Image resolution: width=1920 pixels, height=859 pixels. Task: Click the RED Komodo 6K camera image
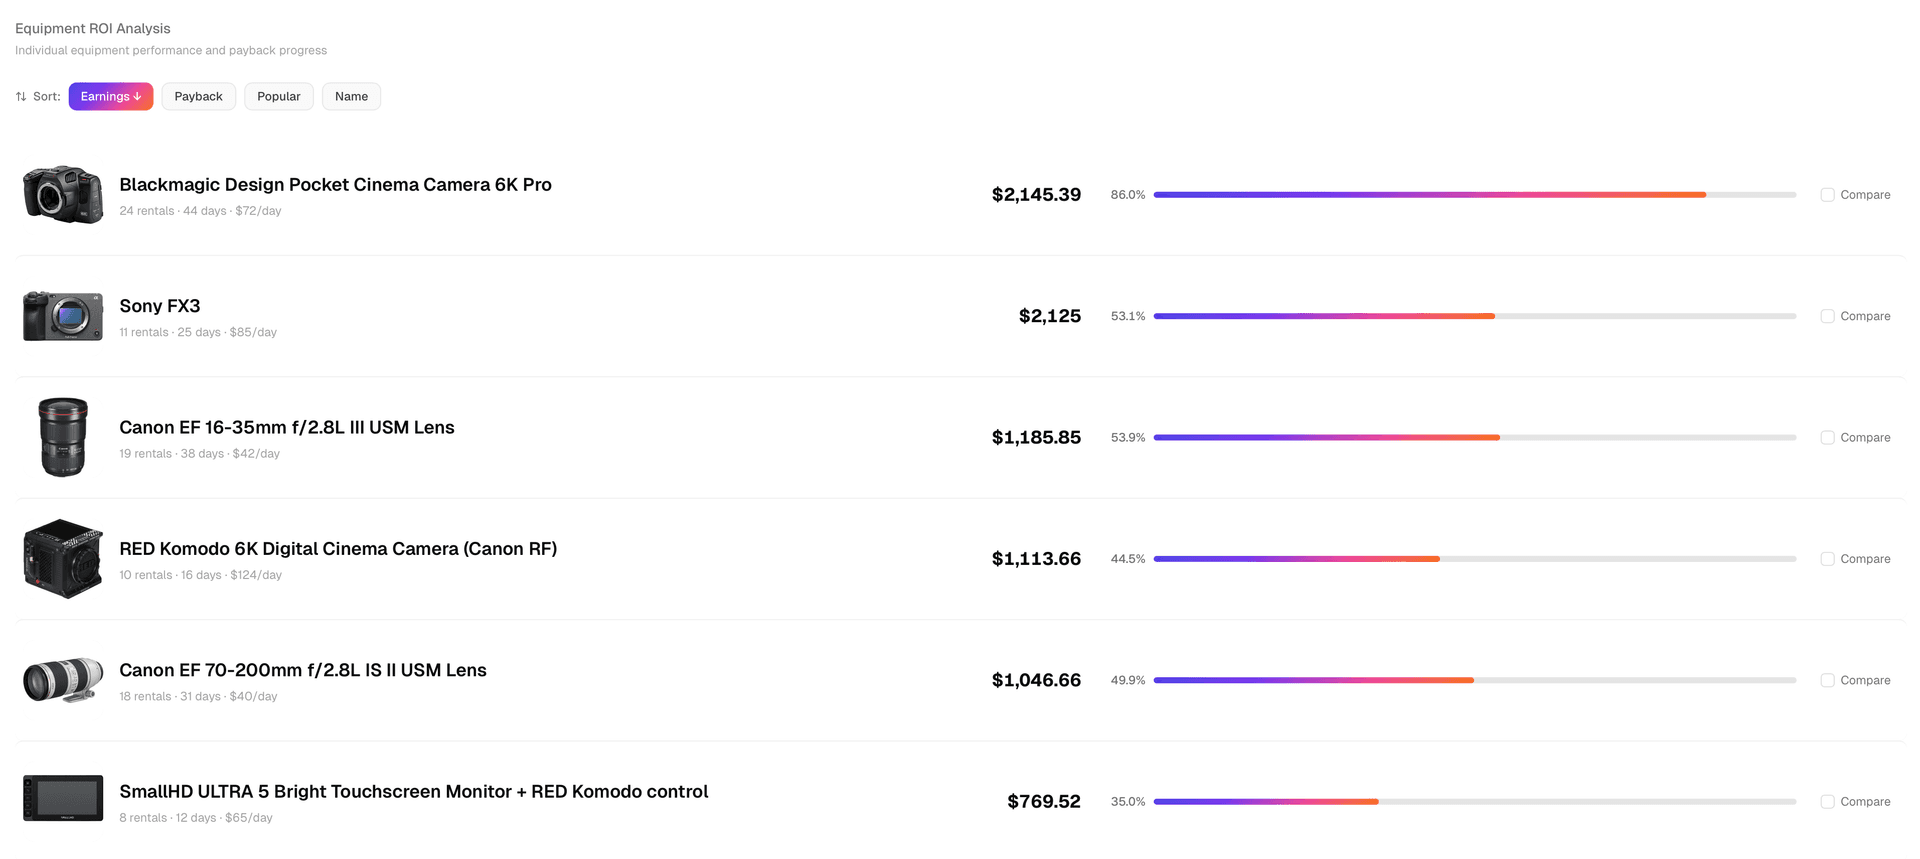click(62, 558)
